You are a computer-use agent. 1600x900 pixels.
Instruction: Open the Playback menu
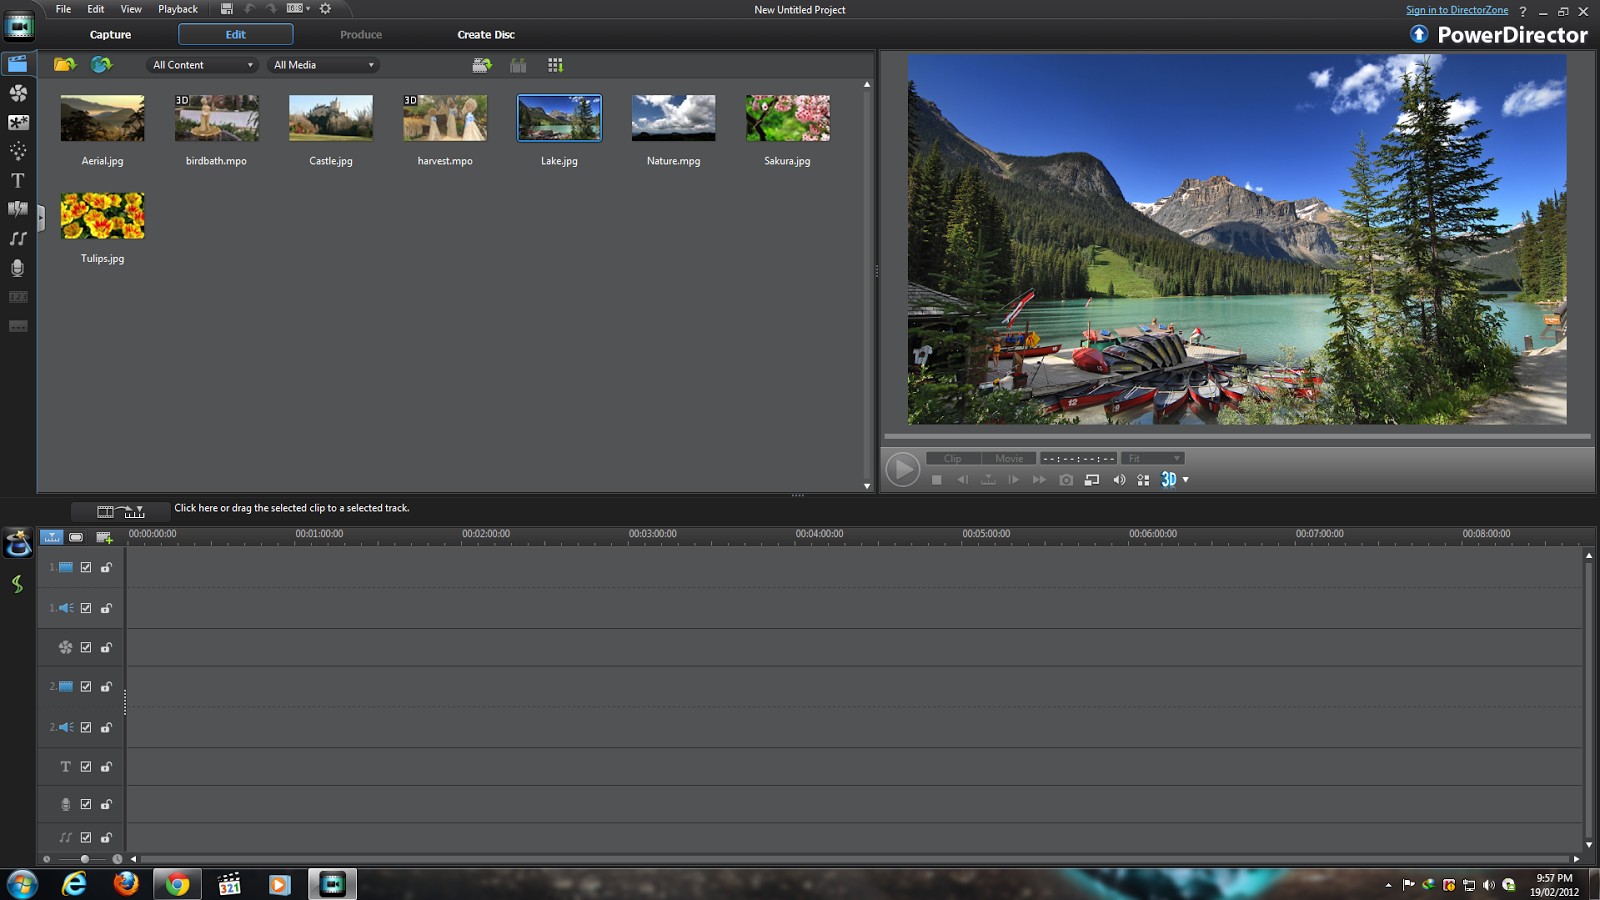pyautogui.click(x=178, y=9)
